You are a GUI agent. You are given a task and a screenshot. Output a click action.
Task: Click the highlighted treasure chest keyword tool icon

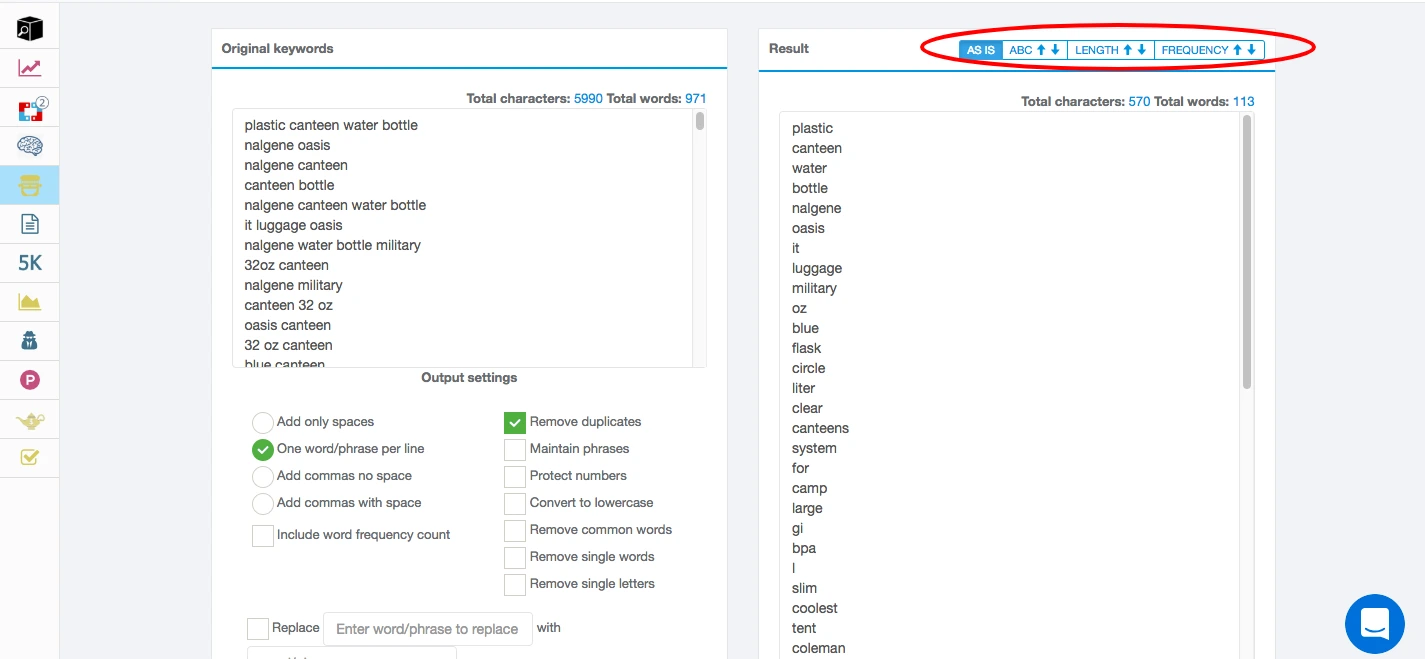(x=29, y=185)
